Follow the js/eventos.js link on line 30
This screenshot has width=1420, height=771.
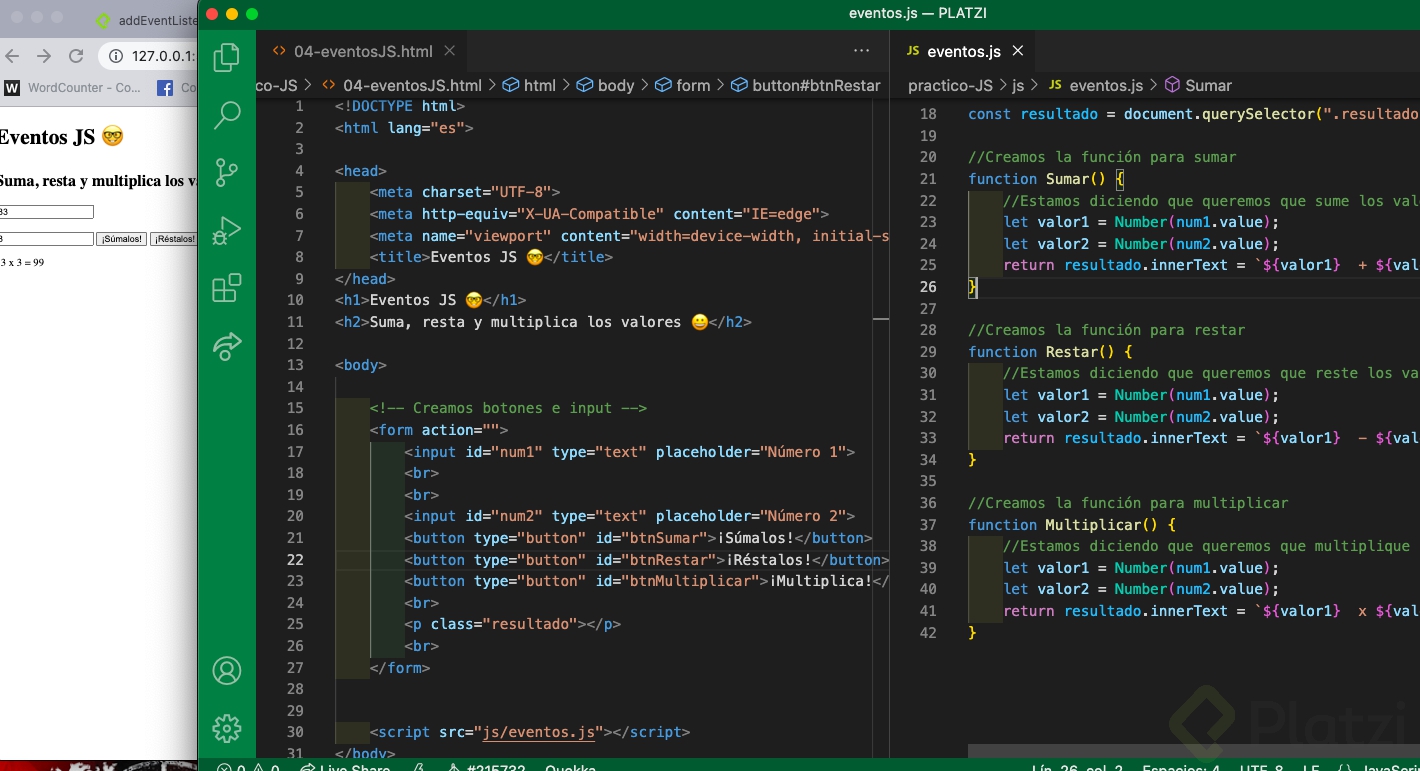click(540, 732)
